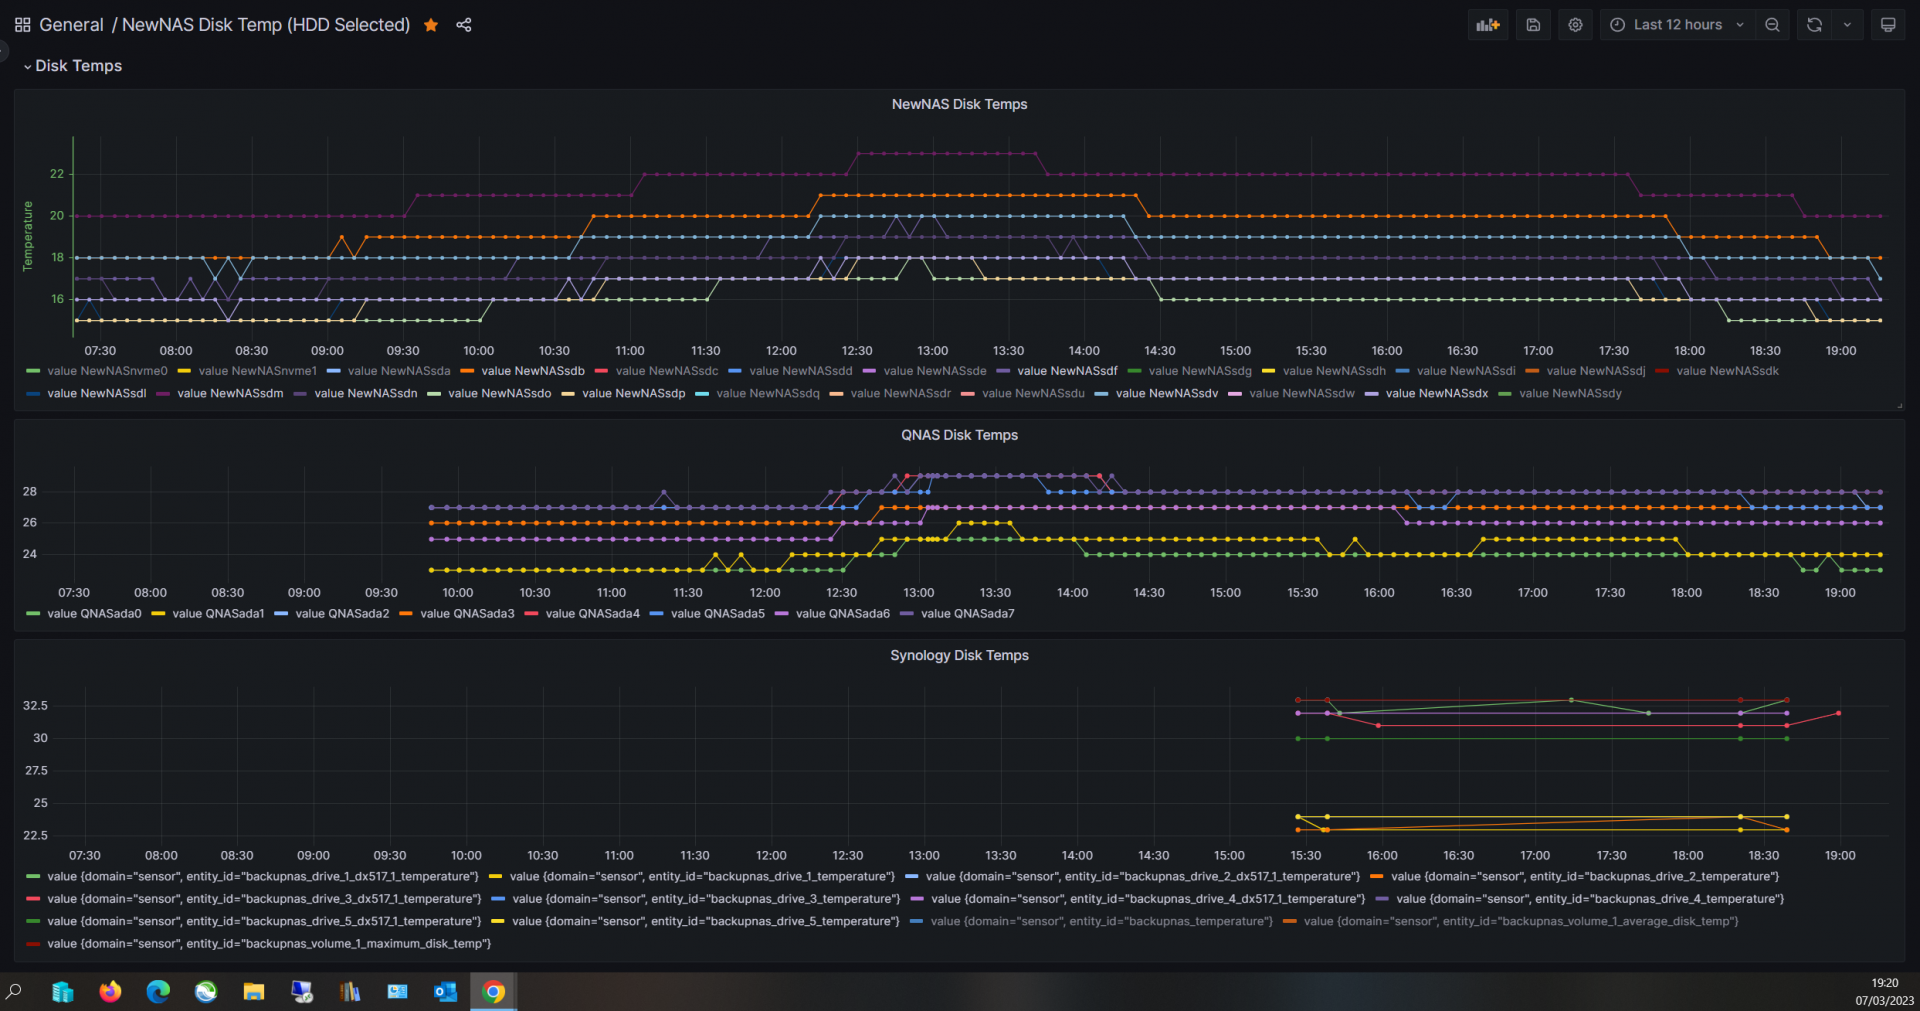1920x1011 pixels.
Task: Open the share dashboard dialog
Action: click(x=464, y=25)
